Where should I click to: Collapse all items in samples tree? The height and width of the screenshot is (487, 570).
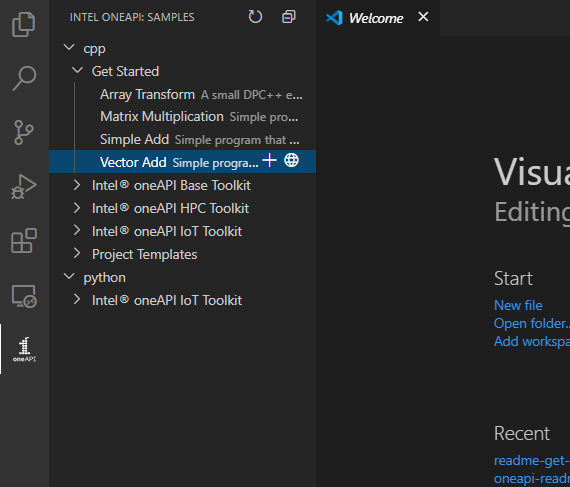pyautogui.click(x=289, y=17)
